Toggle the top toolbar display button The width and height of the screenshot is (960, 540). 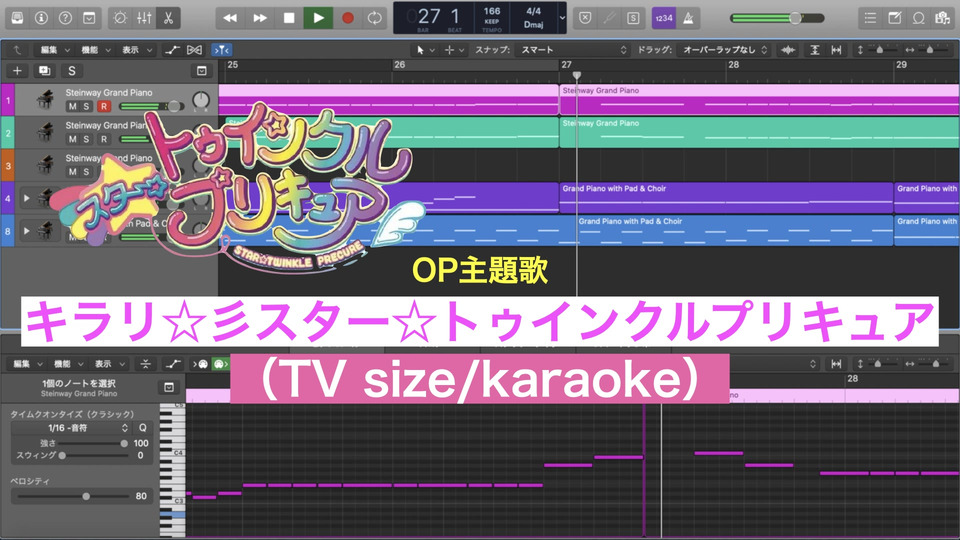[89, 18]
